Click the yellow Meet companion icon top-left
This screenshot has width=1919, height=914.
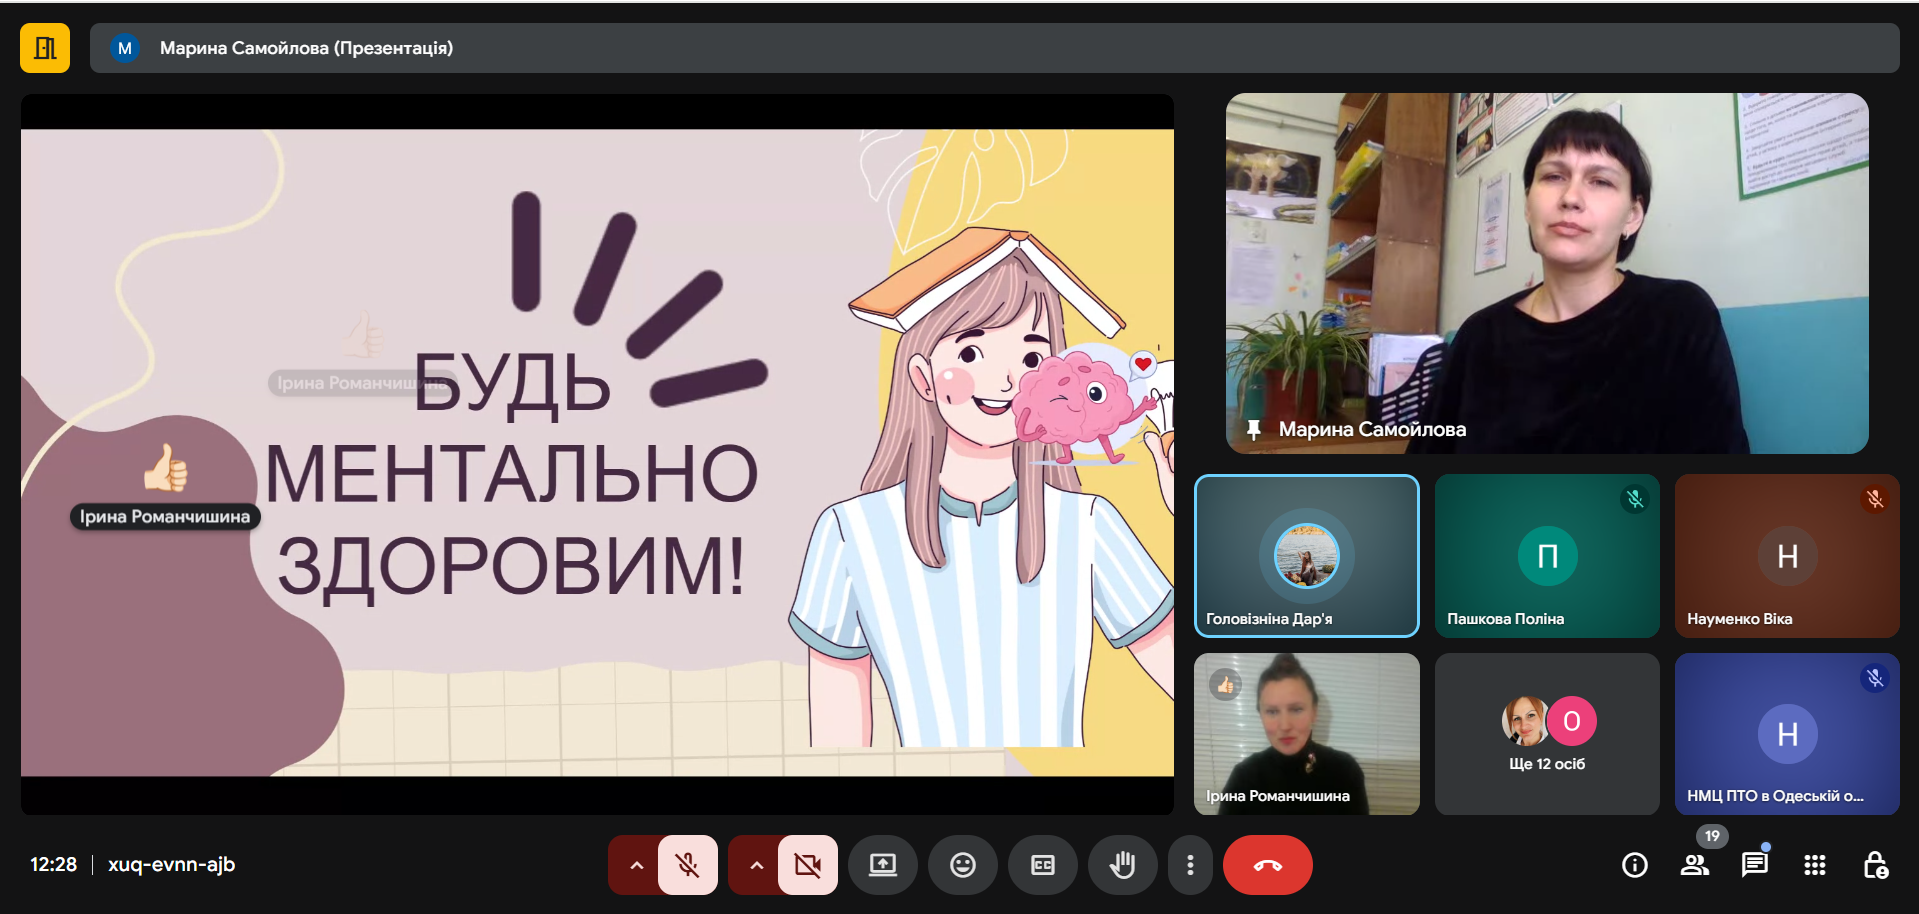(45, 48)
